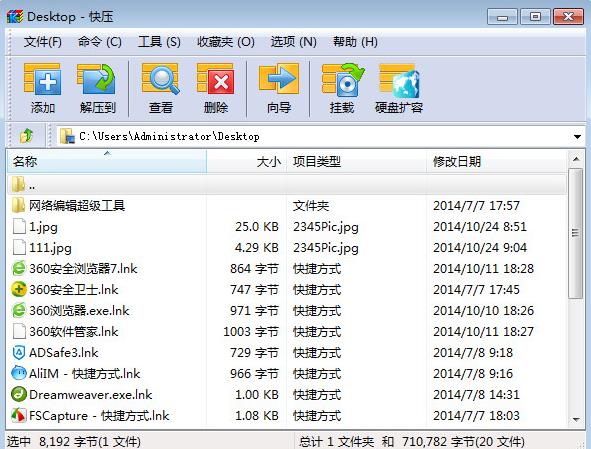Click the 1003 字节 size cell
The width and height of the screenshot is (591, 449).
coord(251,331)
